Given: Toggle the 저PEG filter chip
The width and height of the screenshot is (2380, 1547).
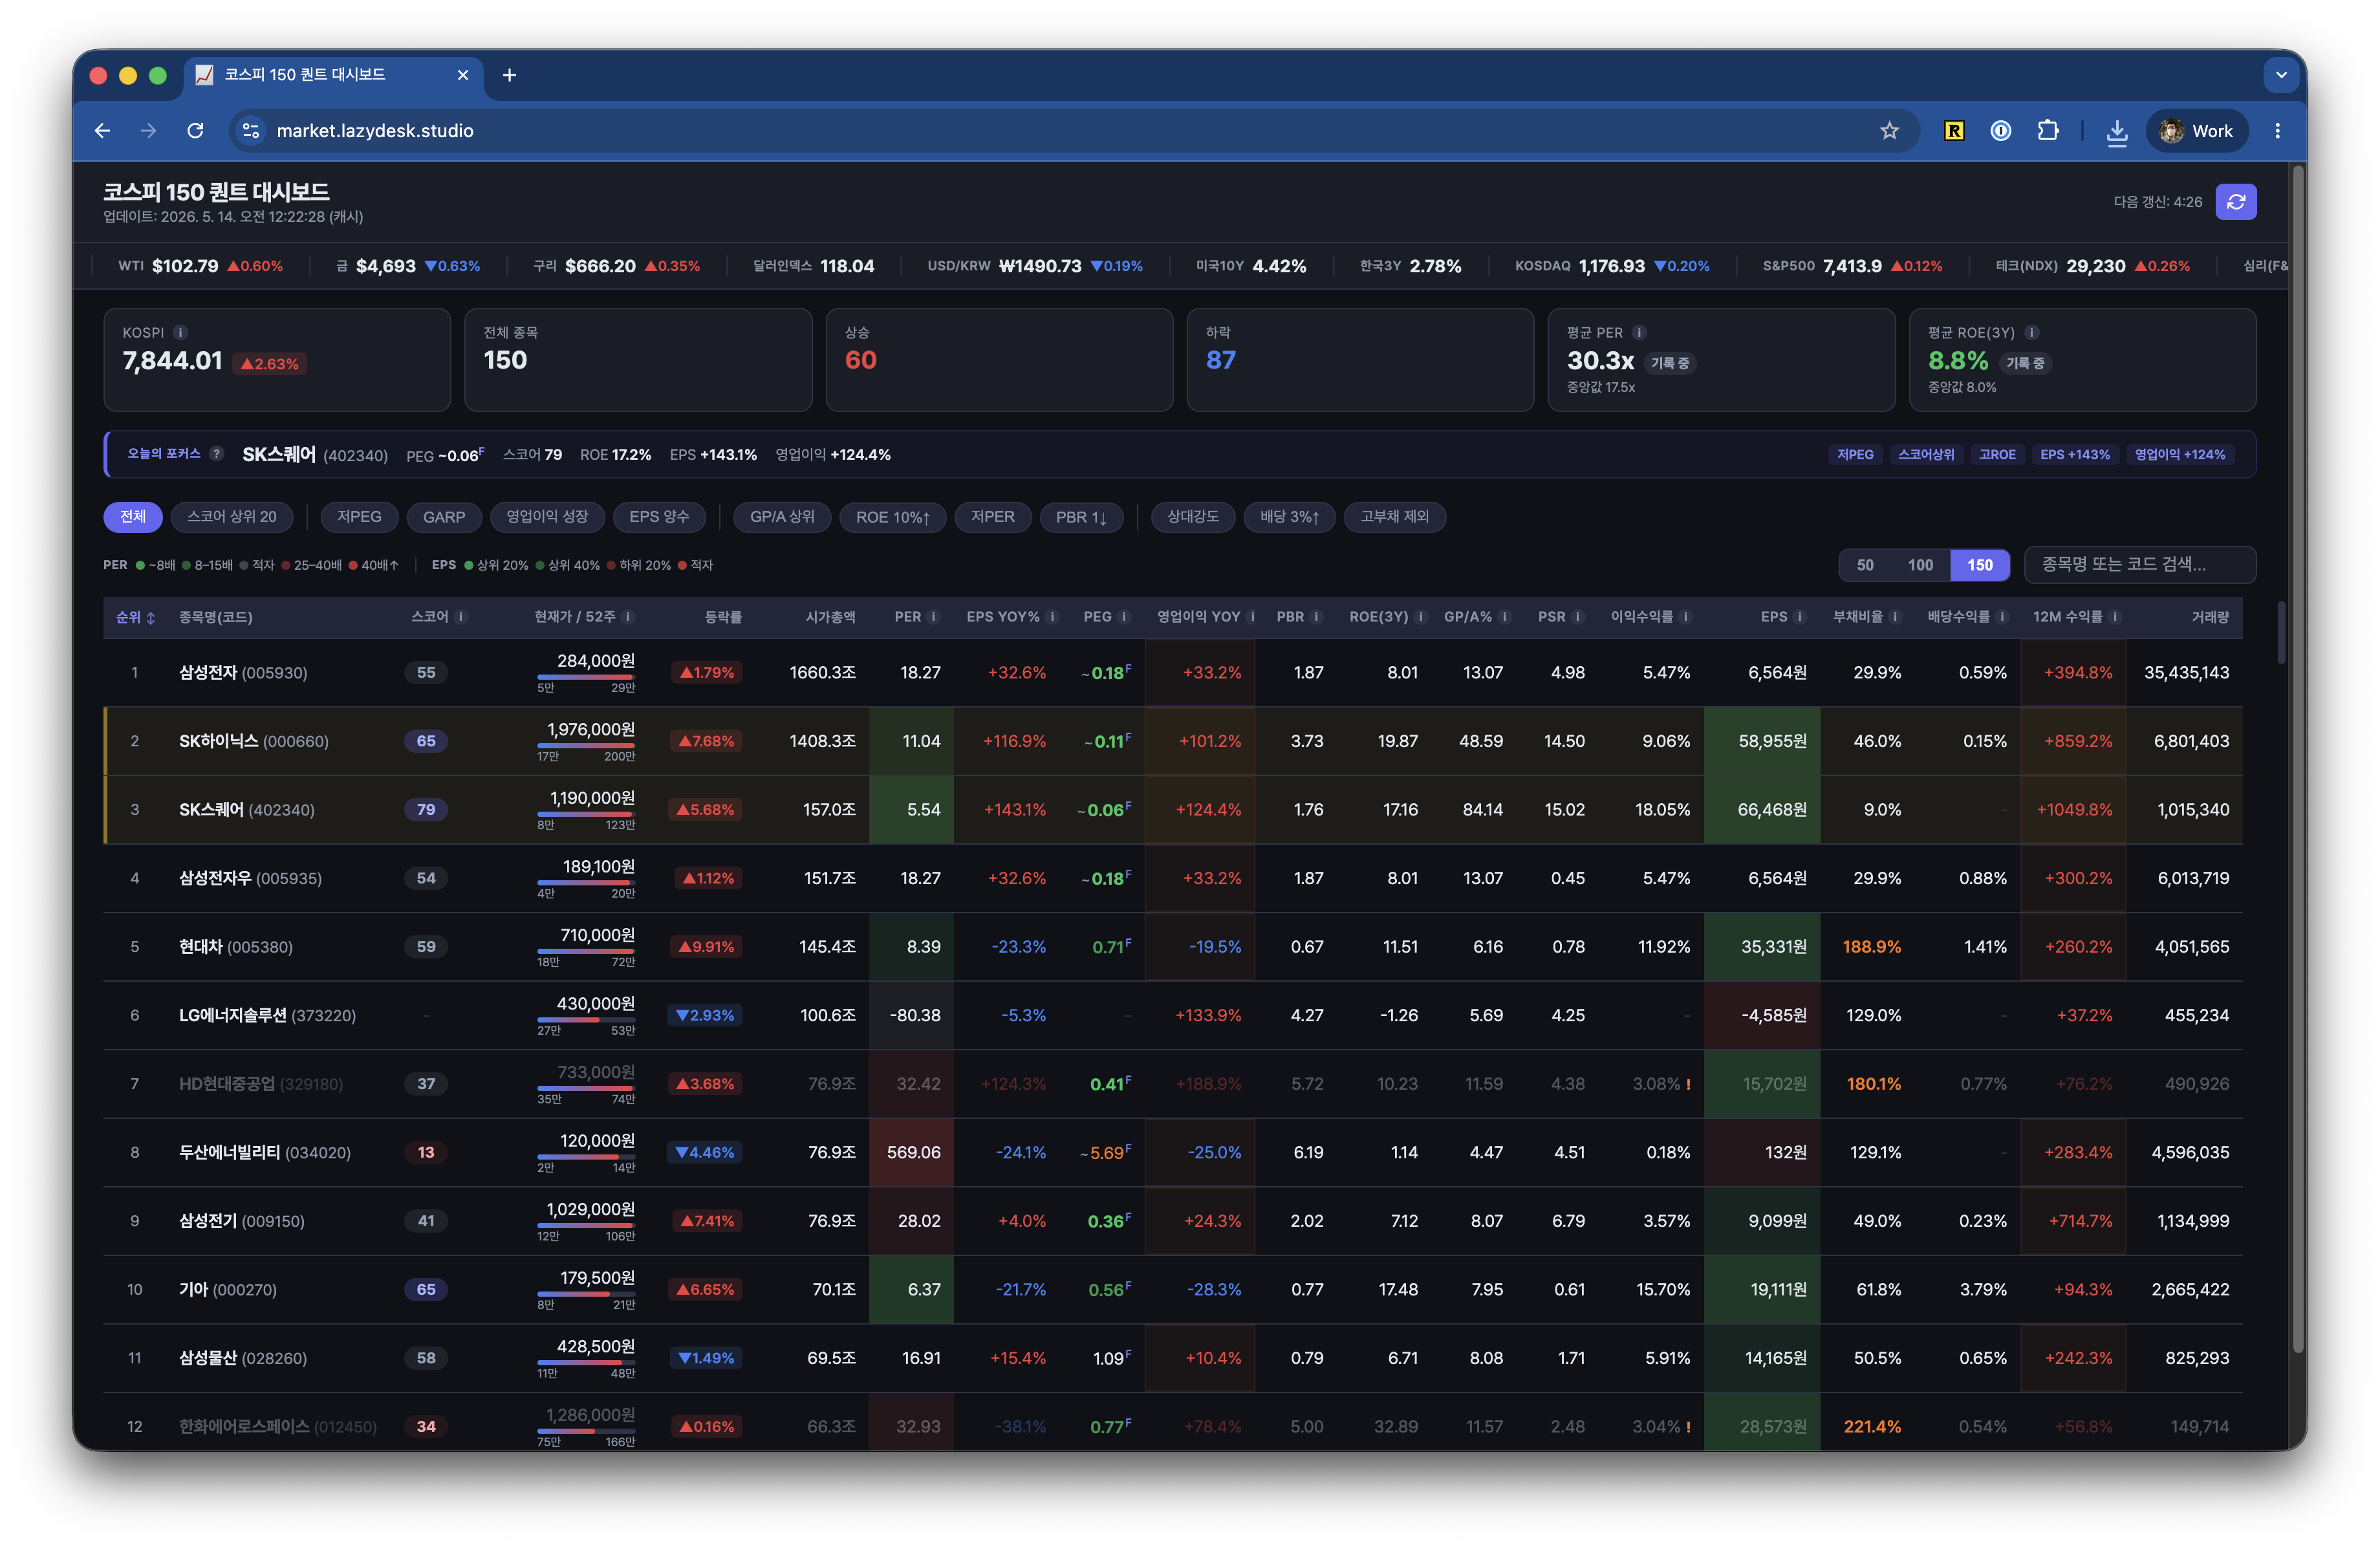Looking at the screenshot, I should 359,517.
